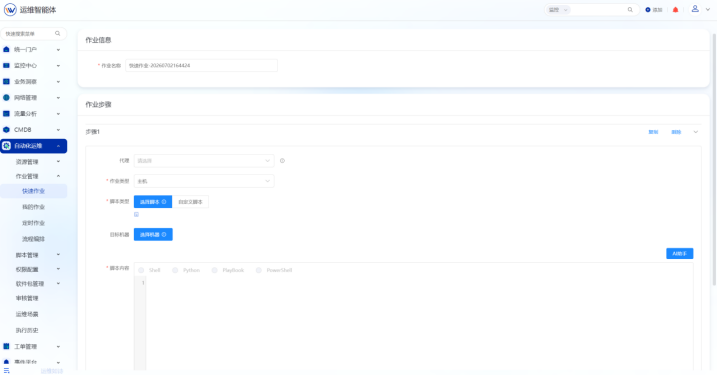Open the 作业类型 dropdown
718x375 pixels.
(204, 181)
